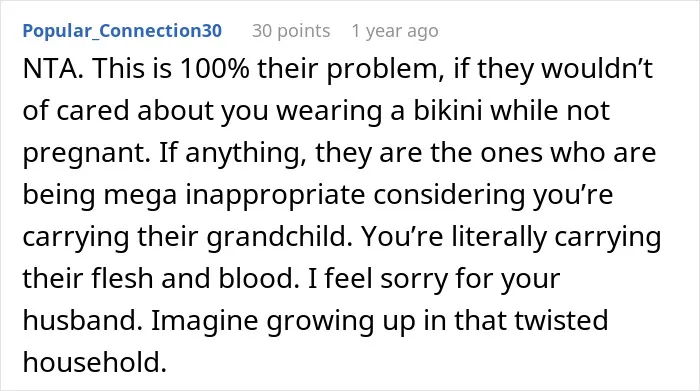Click the 100% text in the comment
Viewport: 700px width, 391px height.
pos(214,69)
